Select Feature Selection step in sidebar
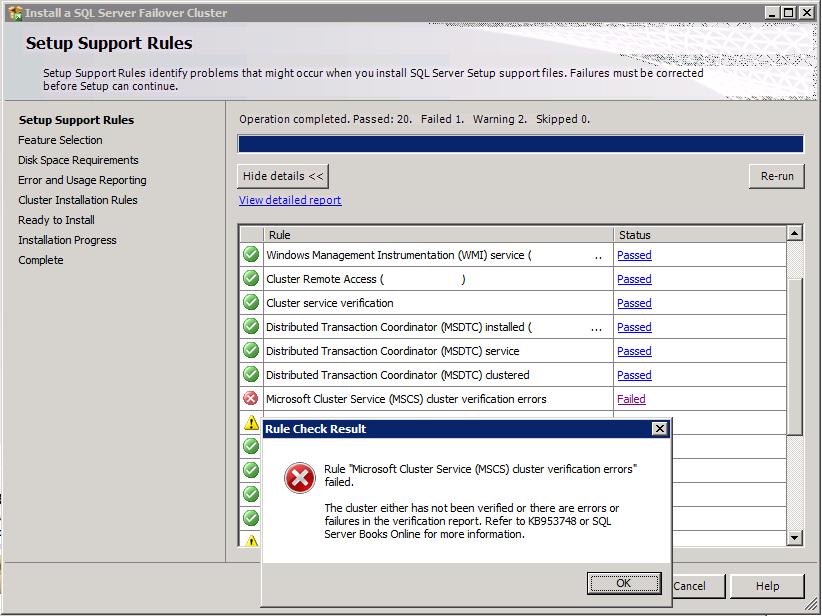Viewport: 822px width, 616px height. click(60, 140)
